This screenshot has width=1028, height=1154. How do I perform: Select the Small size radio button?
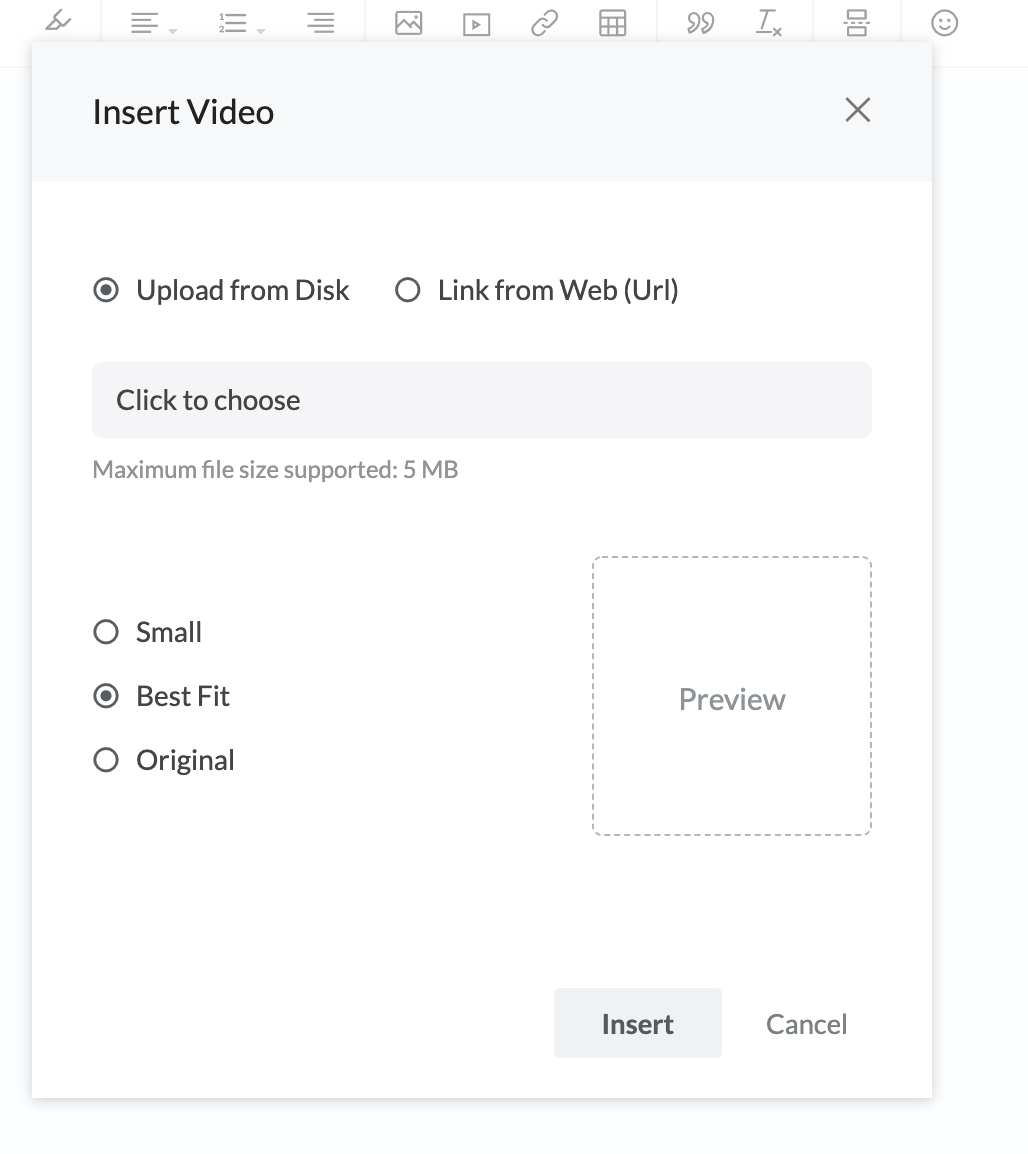147,632
